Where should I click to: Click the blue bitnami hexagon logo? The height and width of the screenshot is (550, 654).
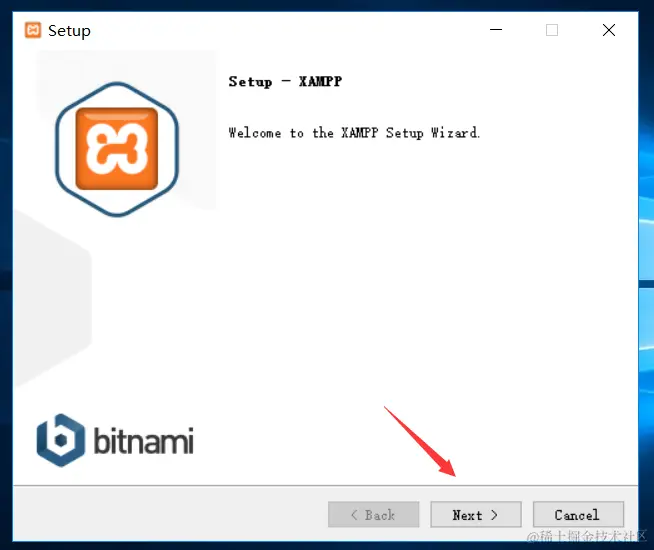coord(61,440)
